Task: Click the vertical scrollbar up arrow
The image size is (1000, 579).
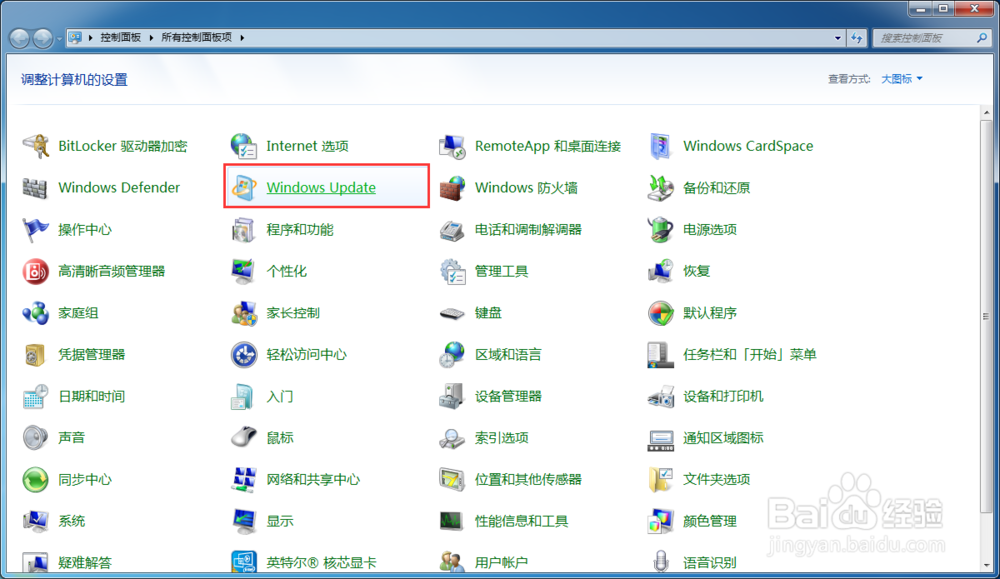Action: [987, 113]
